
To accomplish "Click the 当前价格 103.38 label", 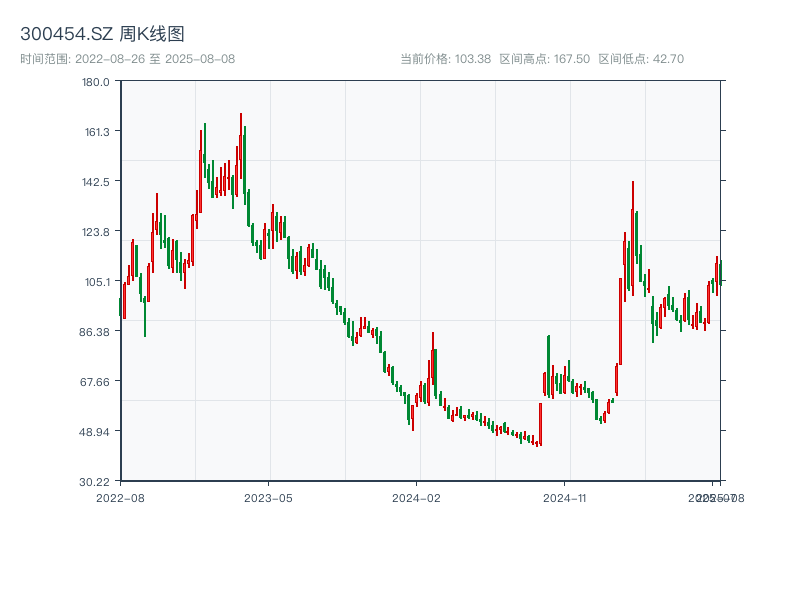I will pos(445,59).
